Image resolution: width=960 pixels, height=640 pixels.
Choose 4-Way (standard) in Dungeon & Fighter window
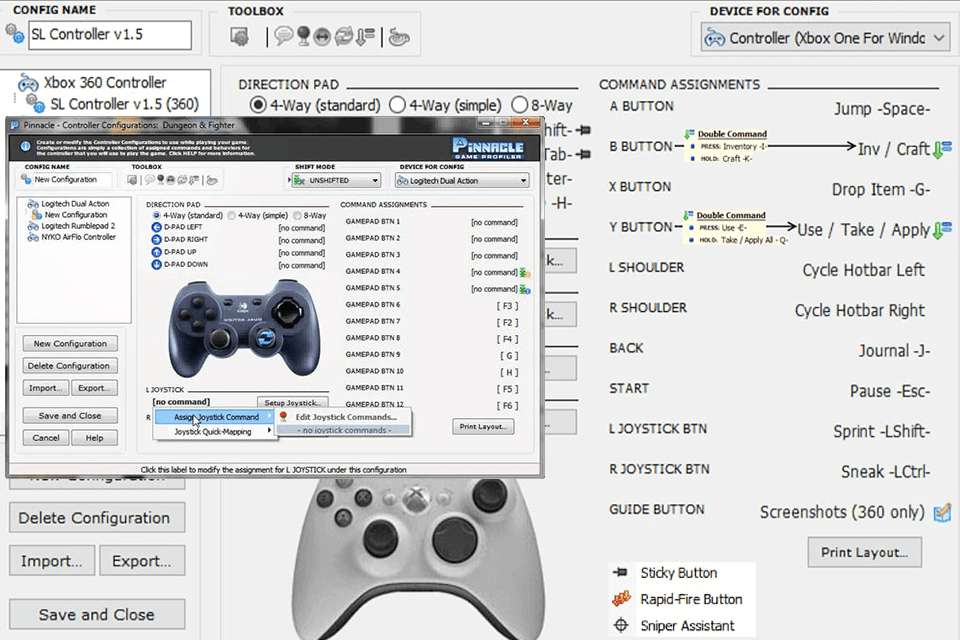pyautogui.click(x=156, y=216)
